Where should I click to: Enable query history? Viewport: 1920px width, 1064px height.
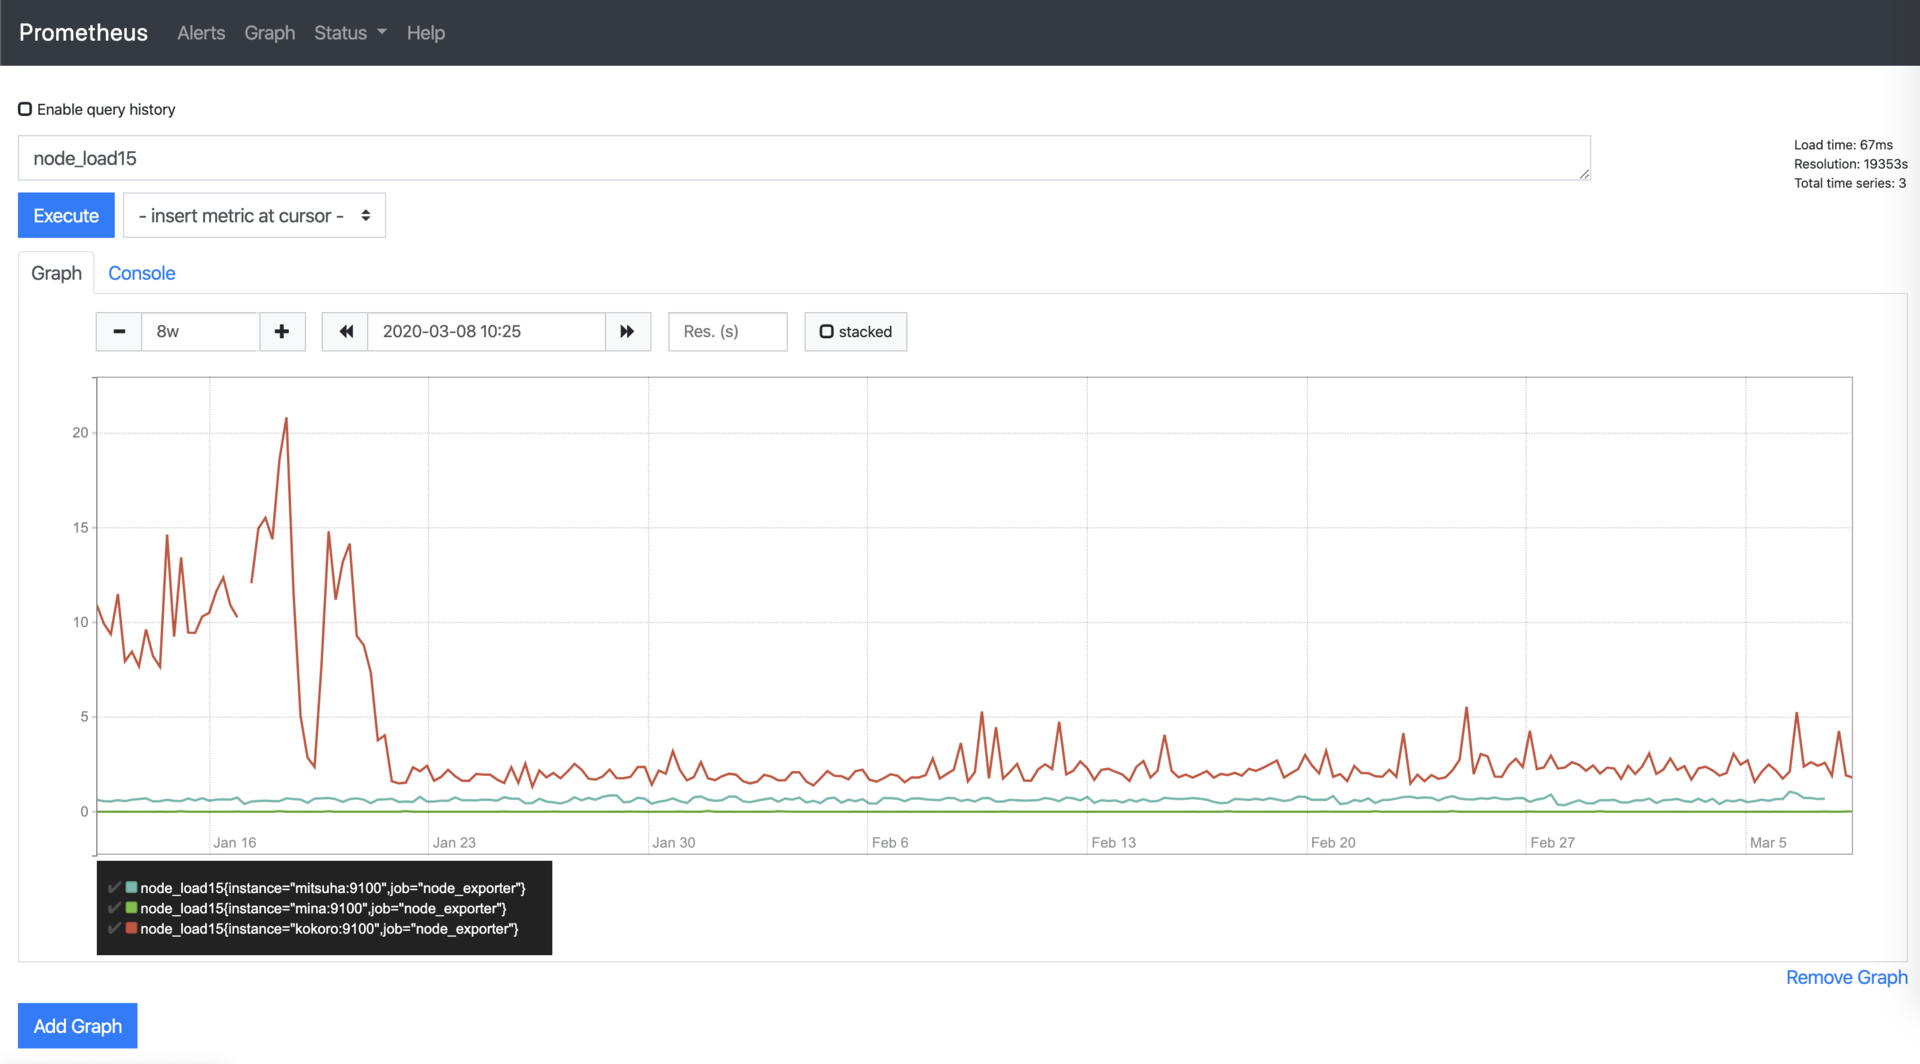tap(25, 108)
